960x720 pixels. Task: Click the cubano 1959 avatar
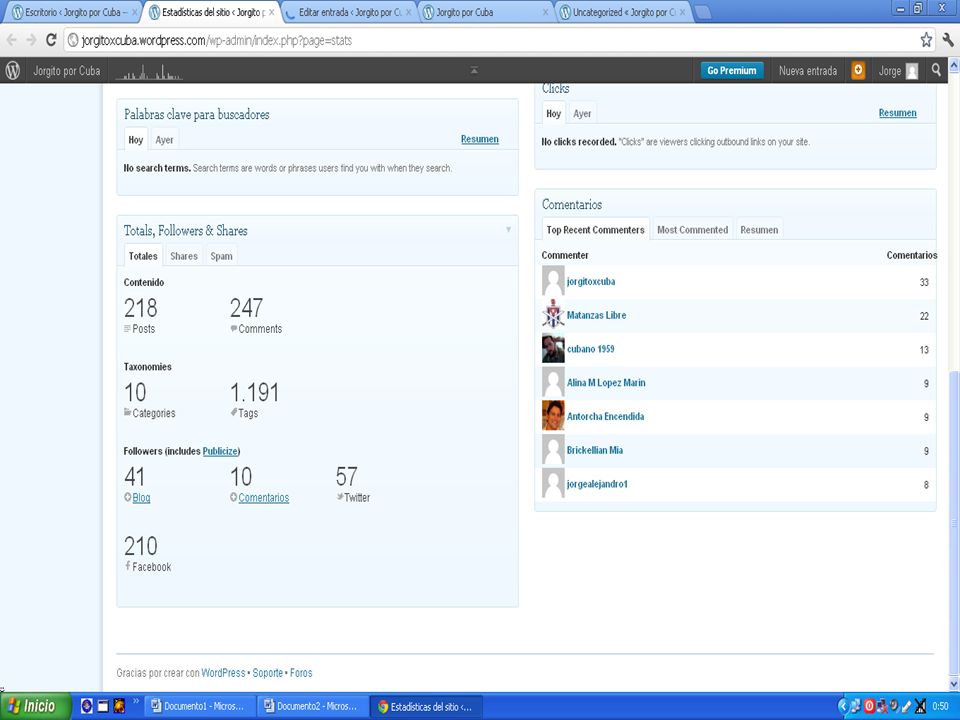[x=553, y=349]
